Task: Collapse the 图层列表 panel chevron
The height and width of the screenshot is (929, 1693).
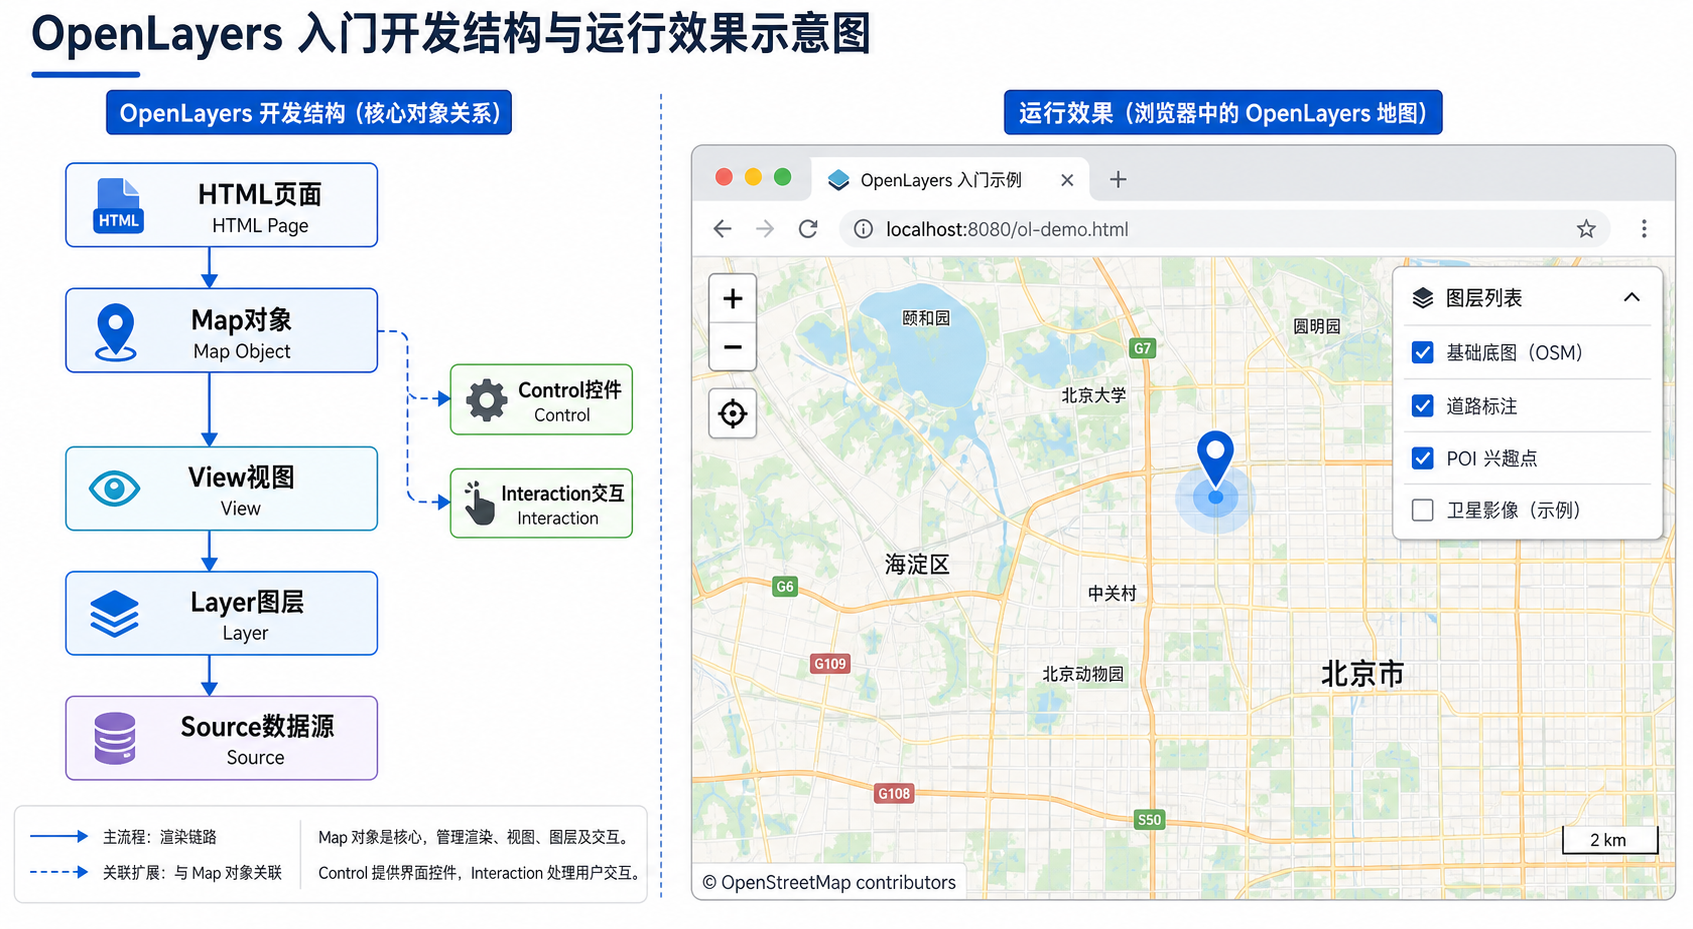Action: [1631, 297]
